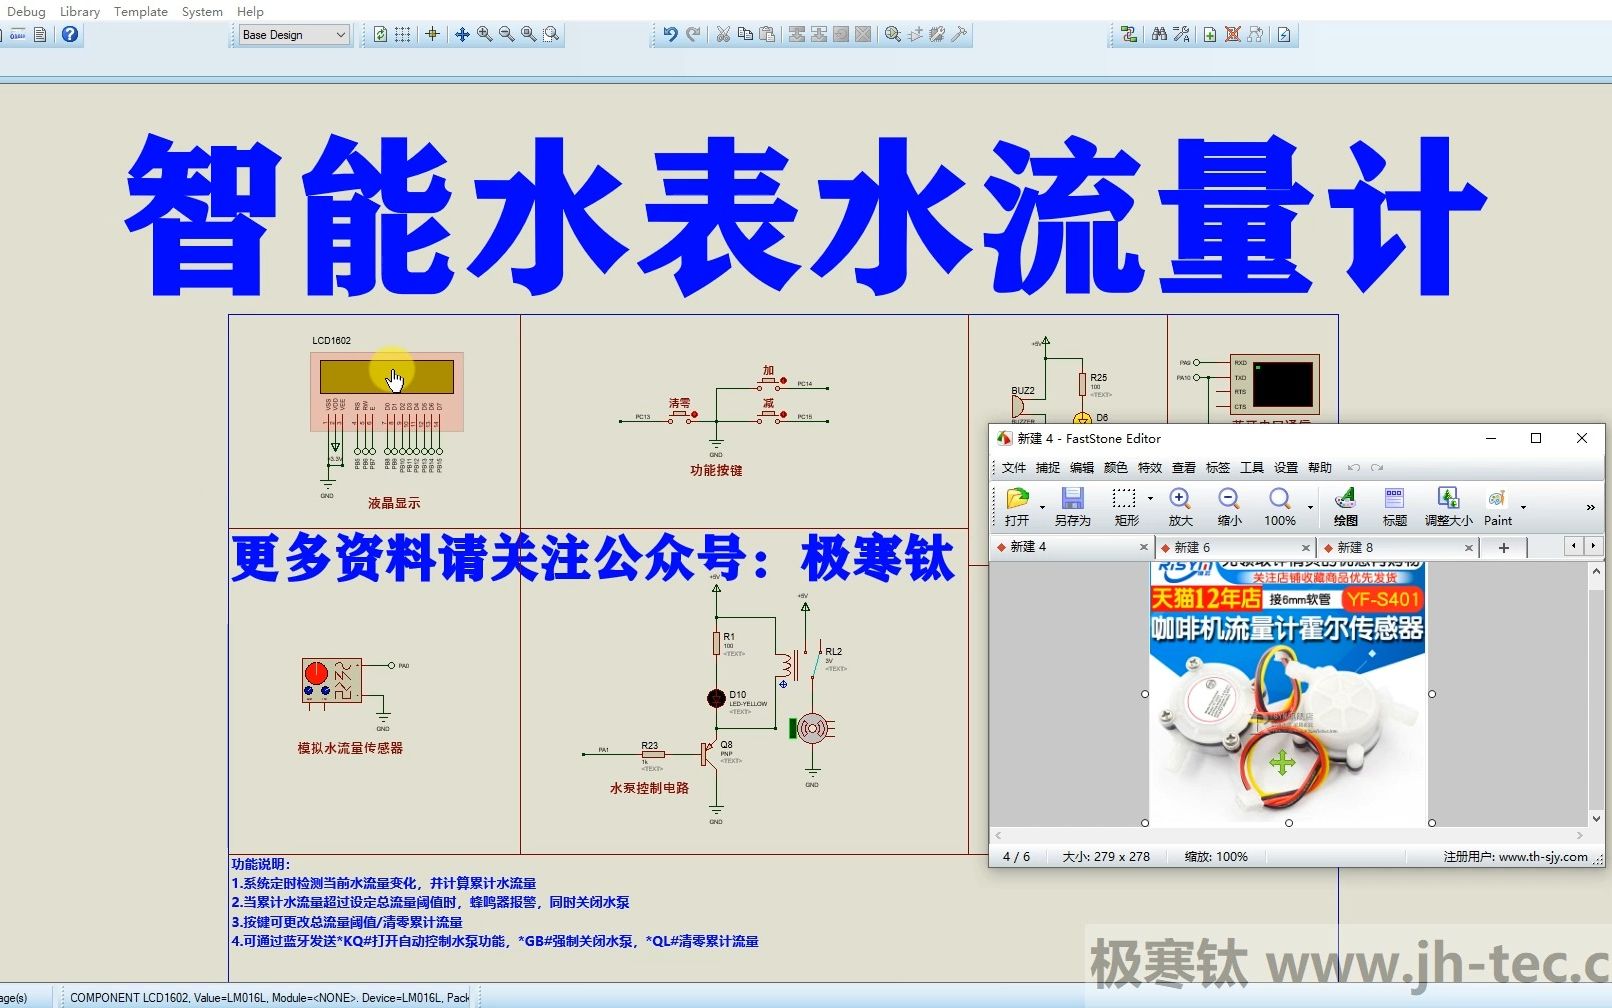Click the Zoom to area icon
The width and height of the screenshot is (1612, 1008).
tap(550, 34)
